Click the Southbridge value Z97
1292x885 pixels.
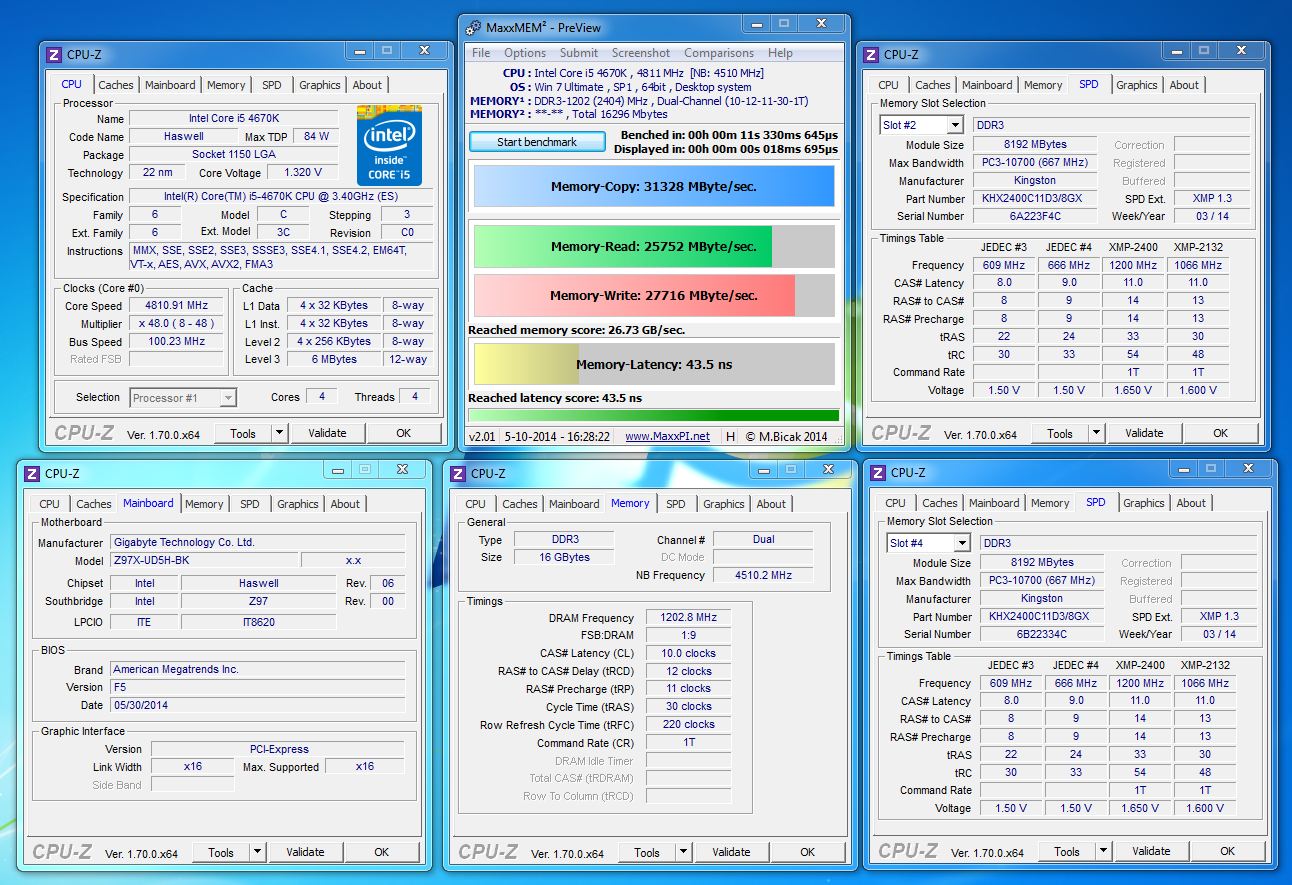pos(259,601)
